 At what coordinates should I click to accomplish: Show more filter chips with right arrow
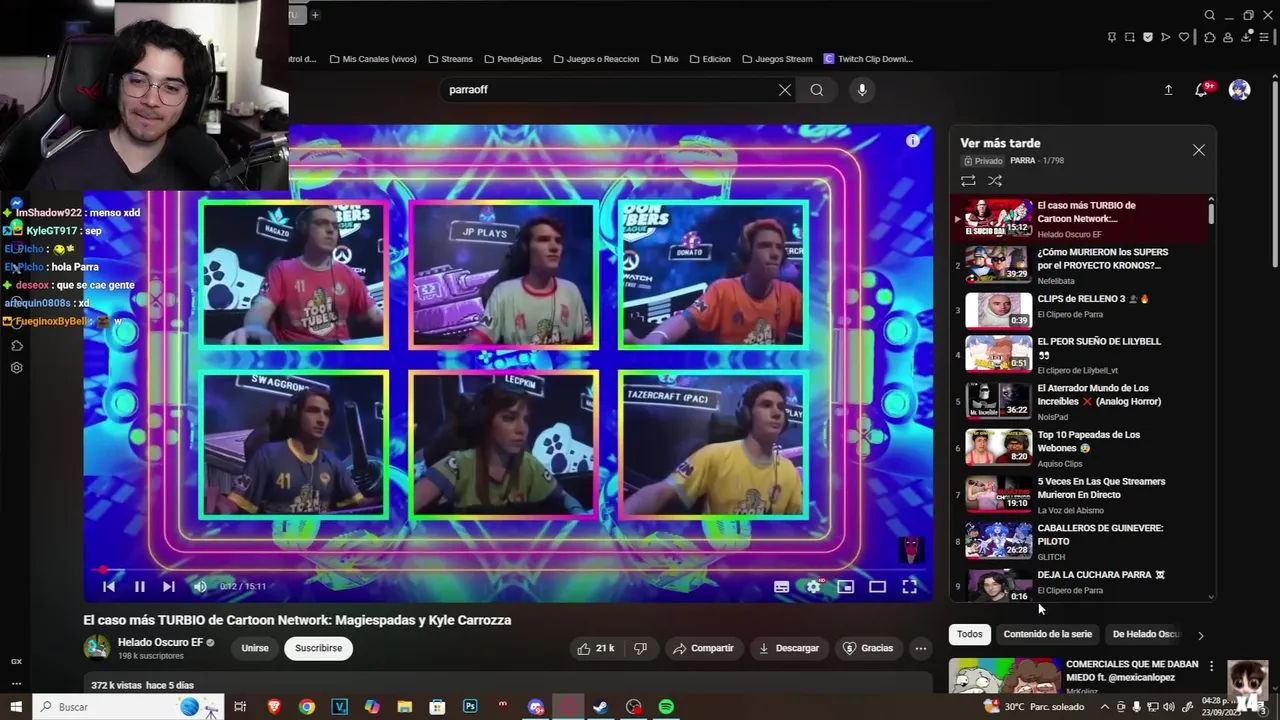(1201, 635)
